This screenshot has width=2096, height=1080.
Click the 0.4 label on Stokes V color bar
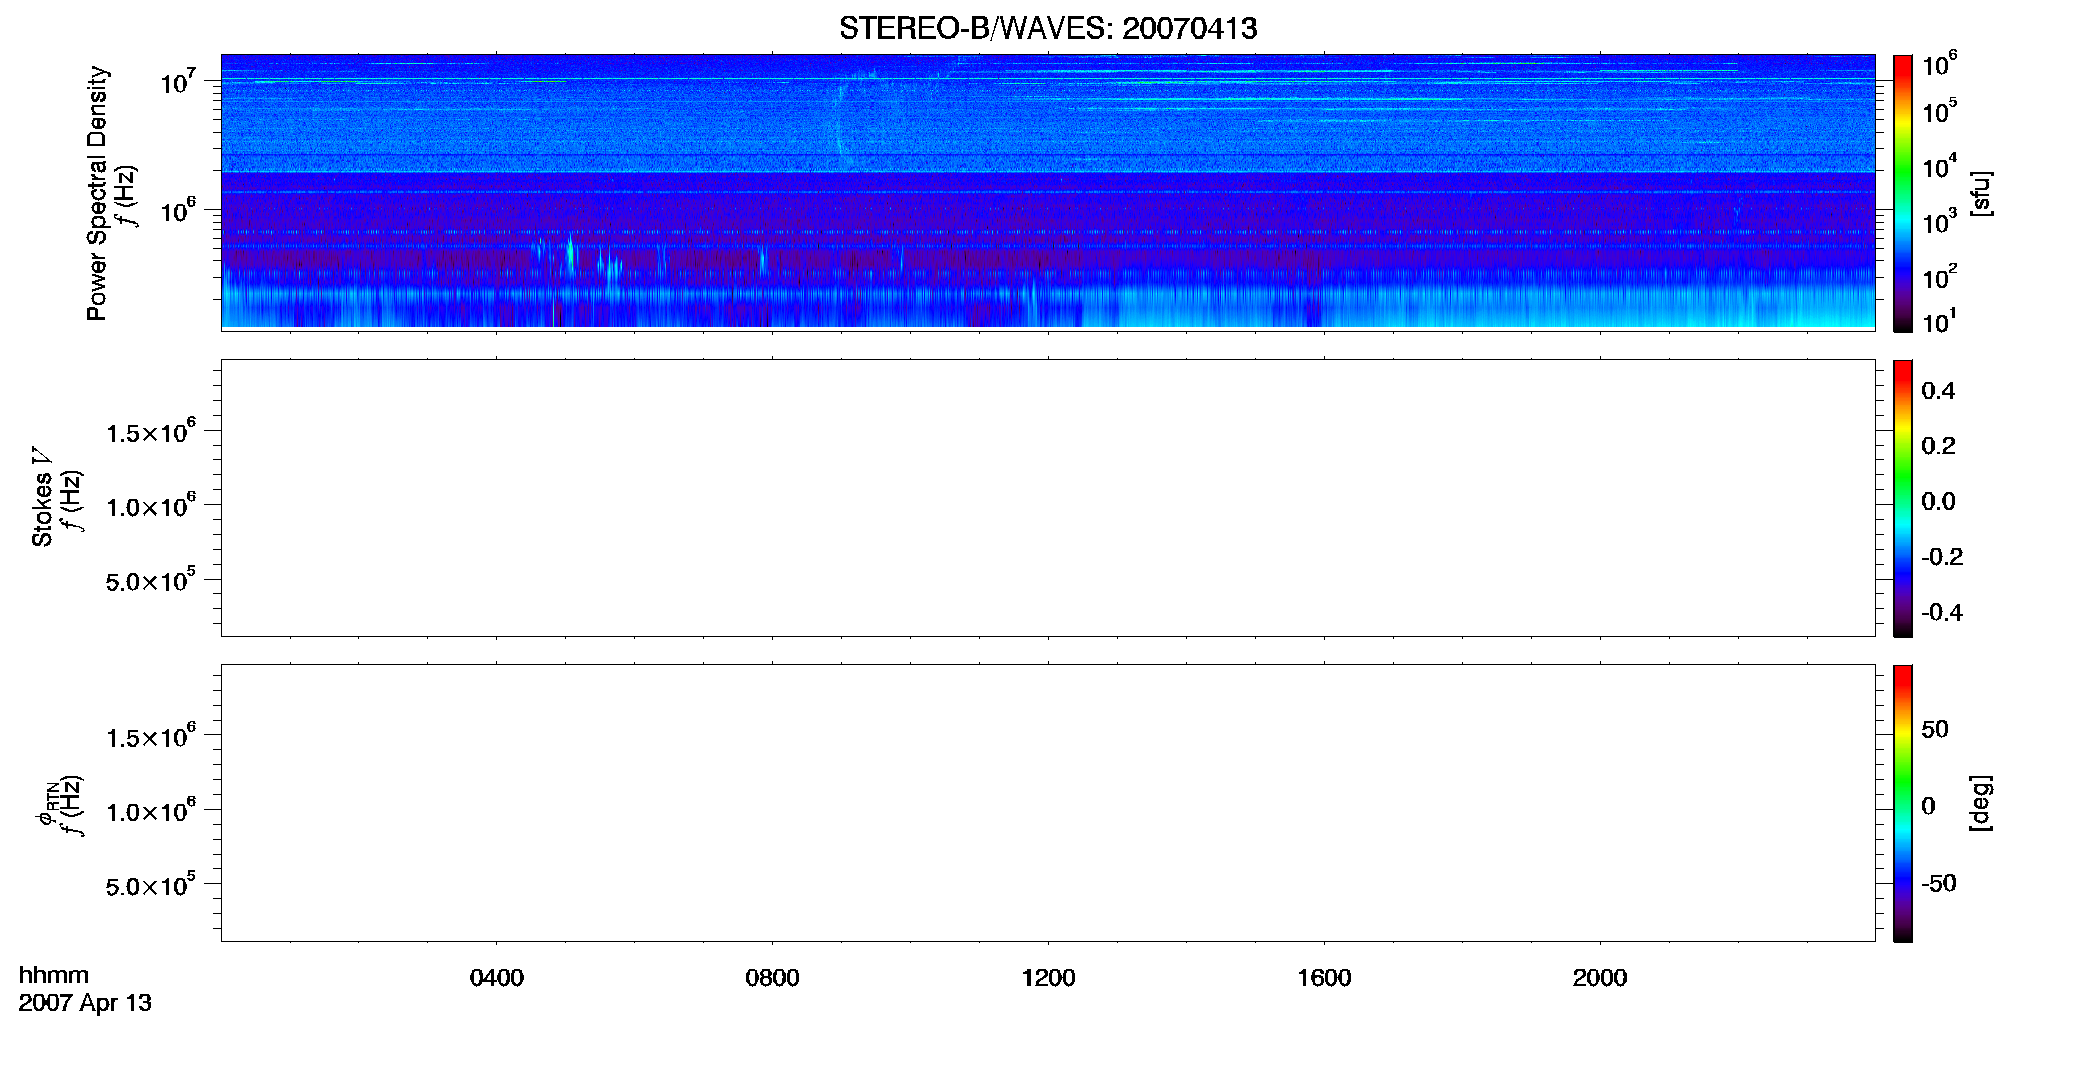(x=1938, y=391)
